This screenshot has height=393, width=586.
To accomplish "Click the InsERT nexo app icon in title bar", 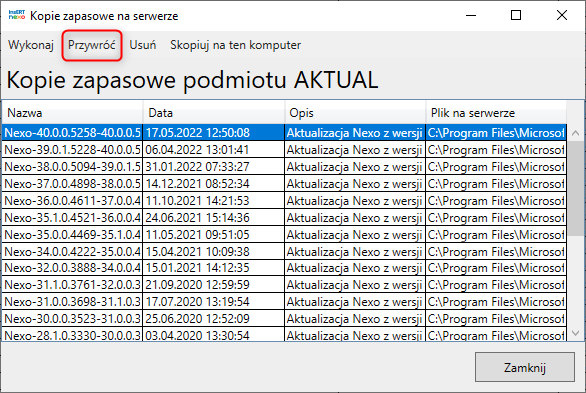I will coord(17,15).
